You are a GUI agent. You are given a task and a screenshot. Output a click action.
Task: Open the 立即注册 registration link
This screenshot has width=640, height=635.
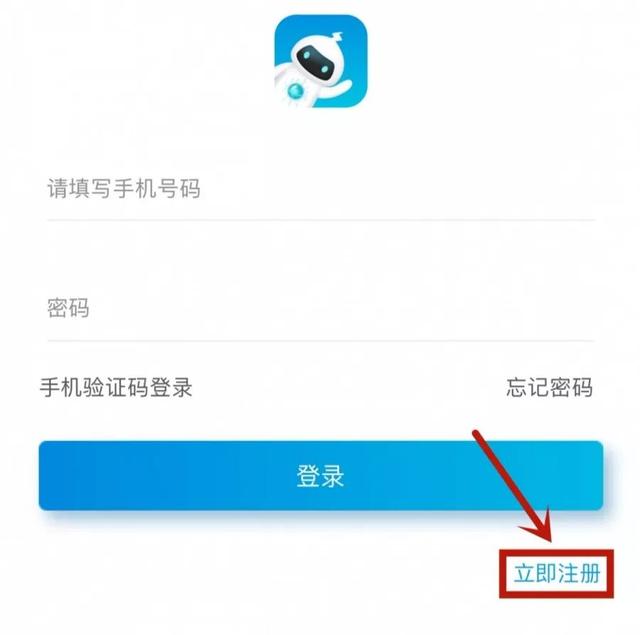557,574
